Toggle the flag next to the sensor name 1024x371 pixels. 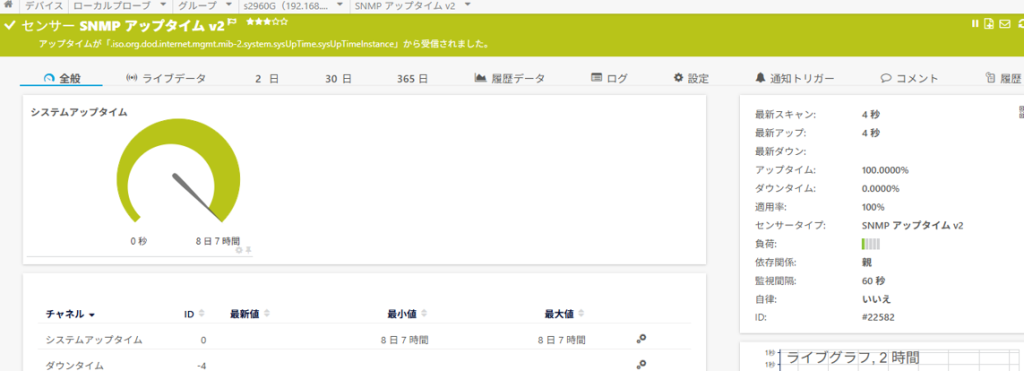[232, 23]
